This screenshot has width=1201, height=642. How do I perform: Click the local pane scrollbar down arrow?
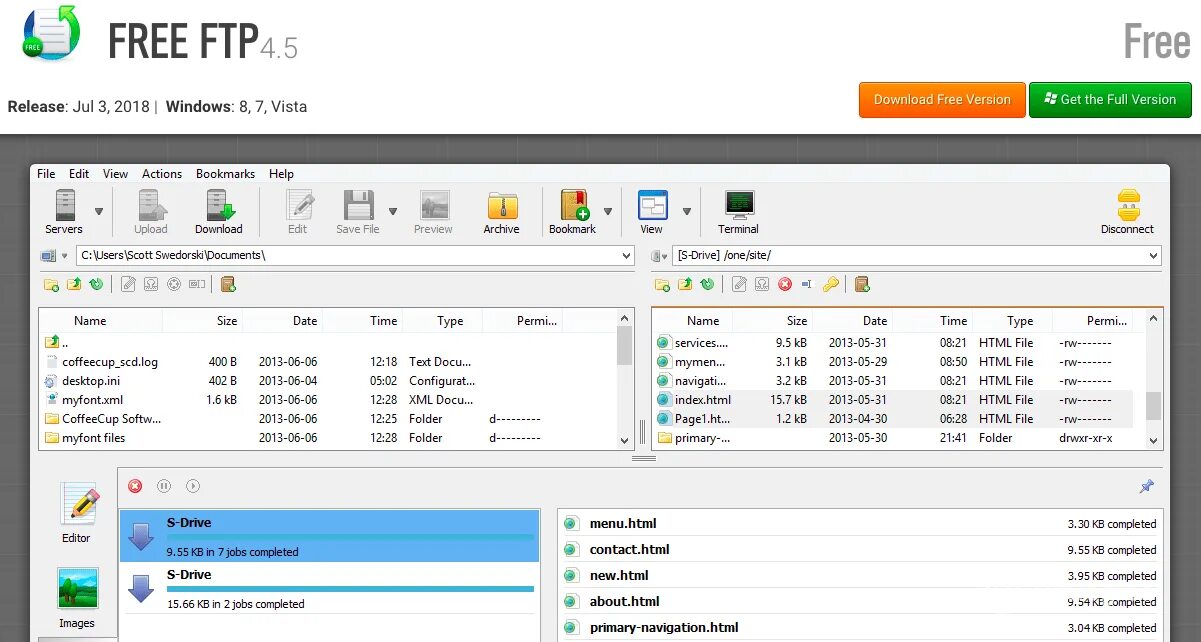coord(625,439)
